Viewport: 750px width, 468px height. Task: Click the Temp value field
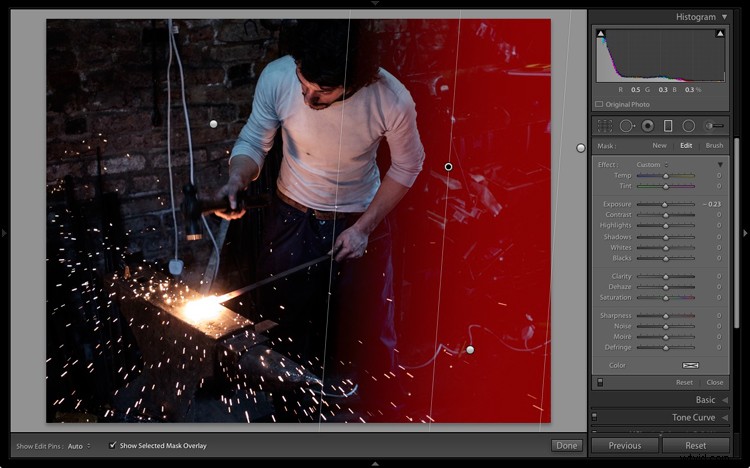(718, 176)
